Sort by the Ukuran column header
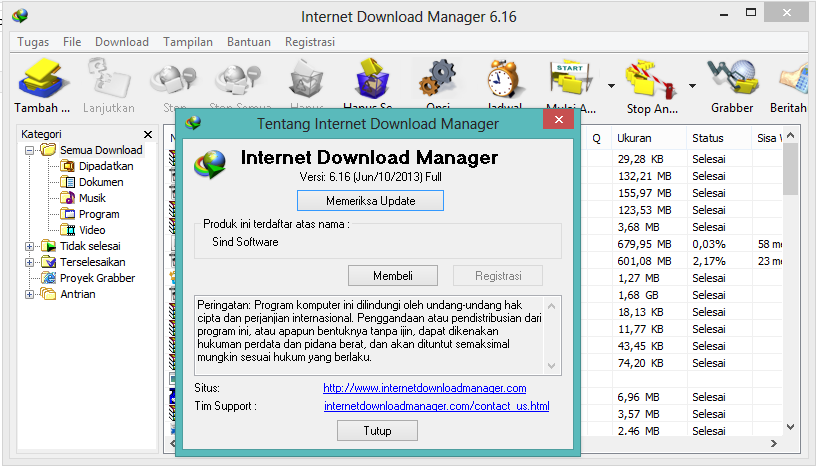 (x=648, y=138)
